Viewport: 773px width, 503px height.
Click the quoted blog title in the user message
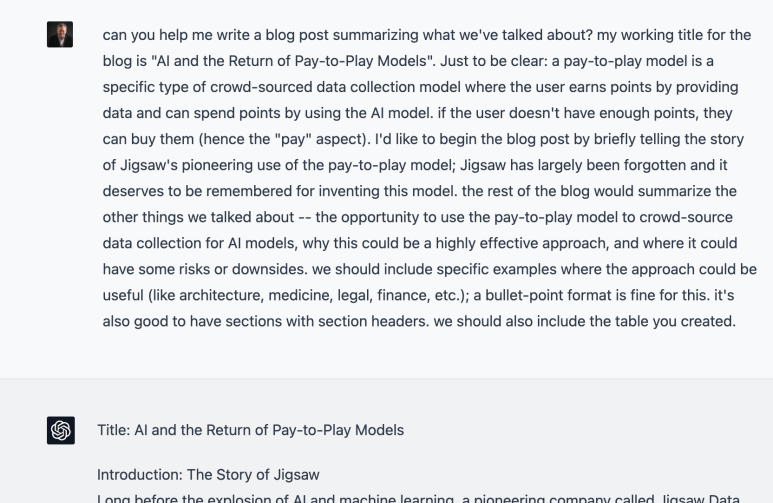pos(293,61)
